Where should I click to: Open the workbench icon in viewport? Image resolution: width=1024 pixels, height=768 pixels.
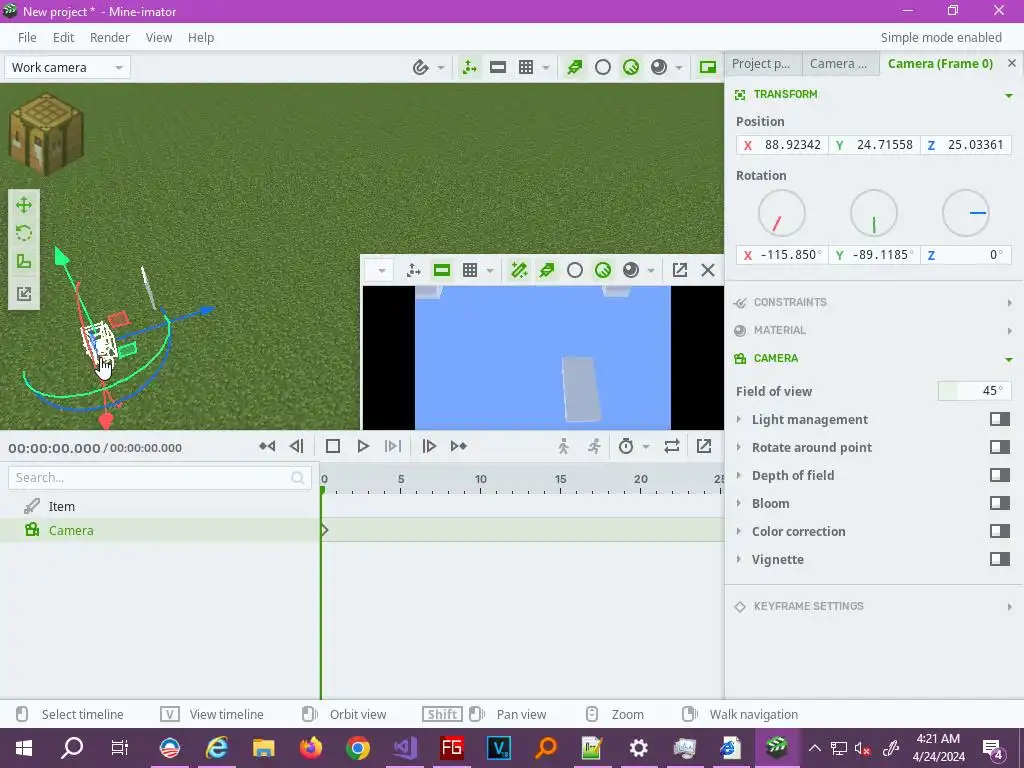(46, 133)
